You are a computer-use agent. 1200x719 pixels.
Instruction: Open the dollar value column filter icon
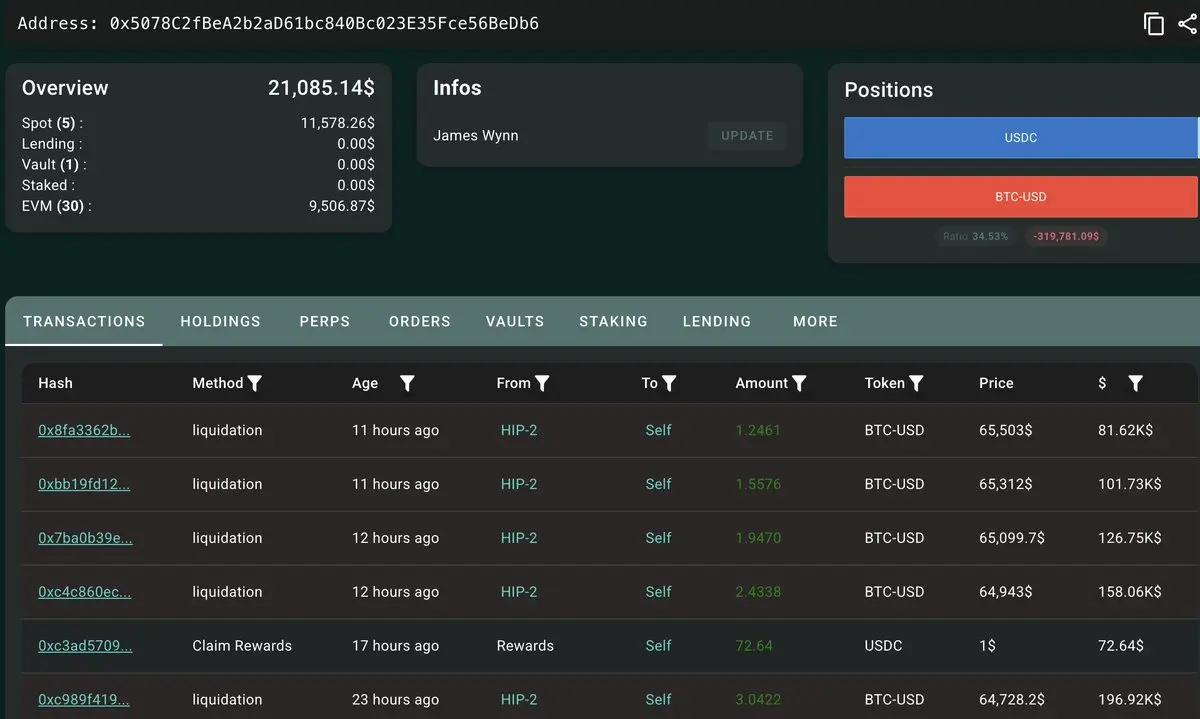click(x=1135, y=383)
